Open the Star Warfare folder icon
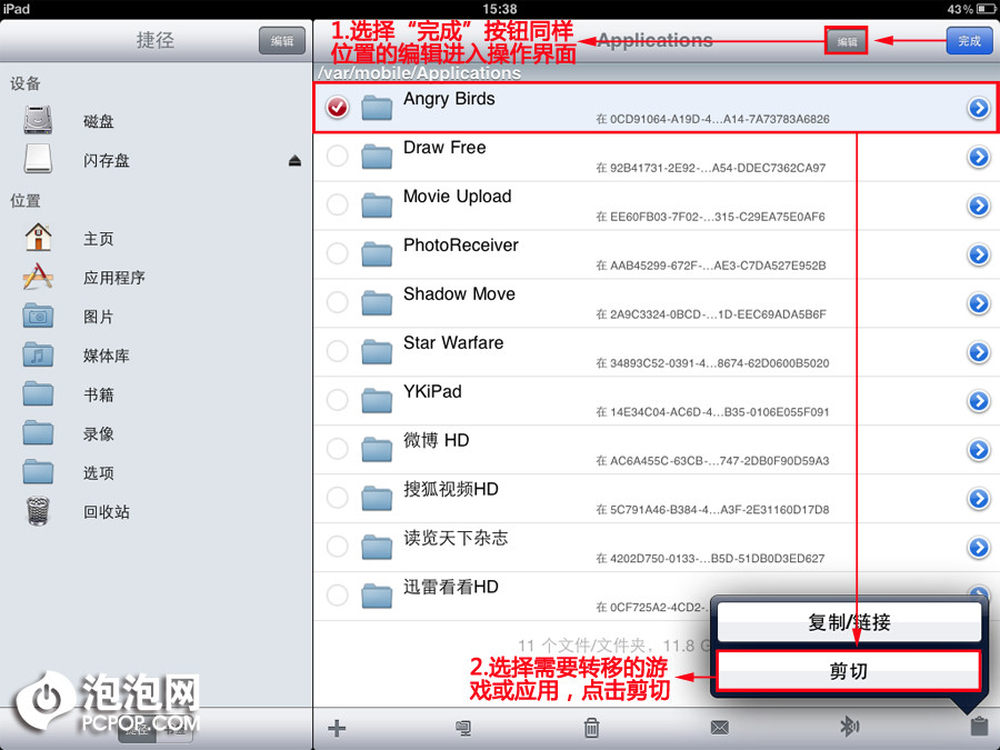Viewport: 1000px width, 750px height. tap(376, 351)
